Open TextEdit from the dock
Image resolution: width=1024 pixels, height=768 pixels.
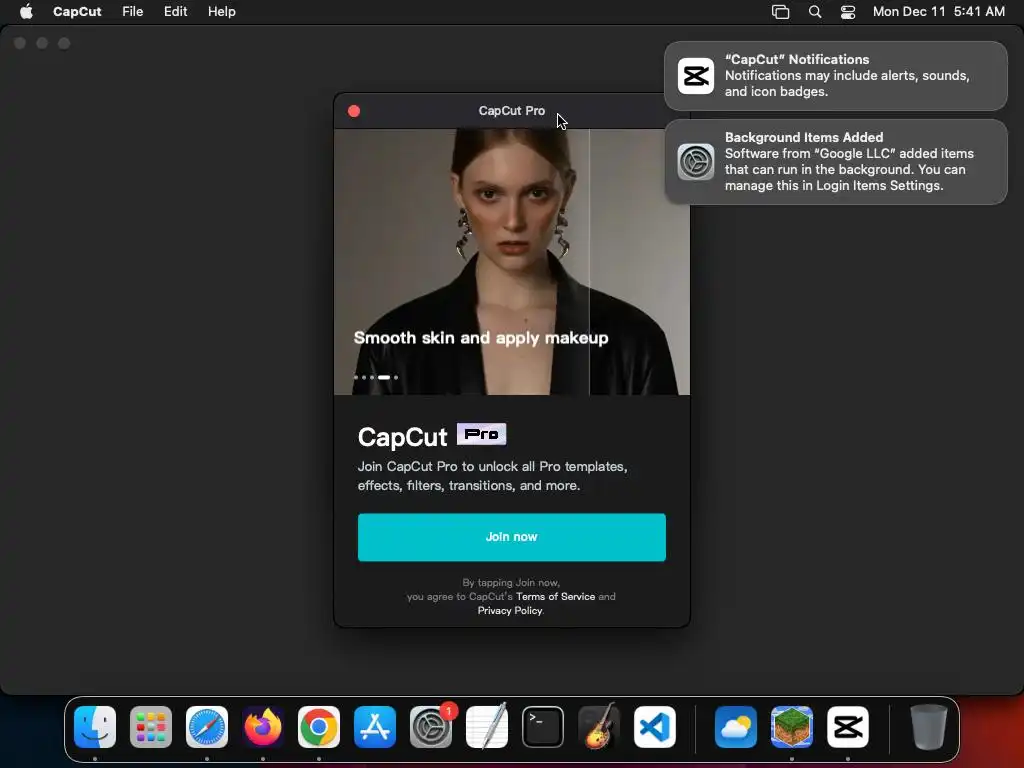point(487,726)
